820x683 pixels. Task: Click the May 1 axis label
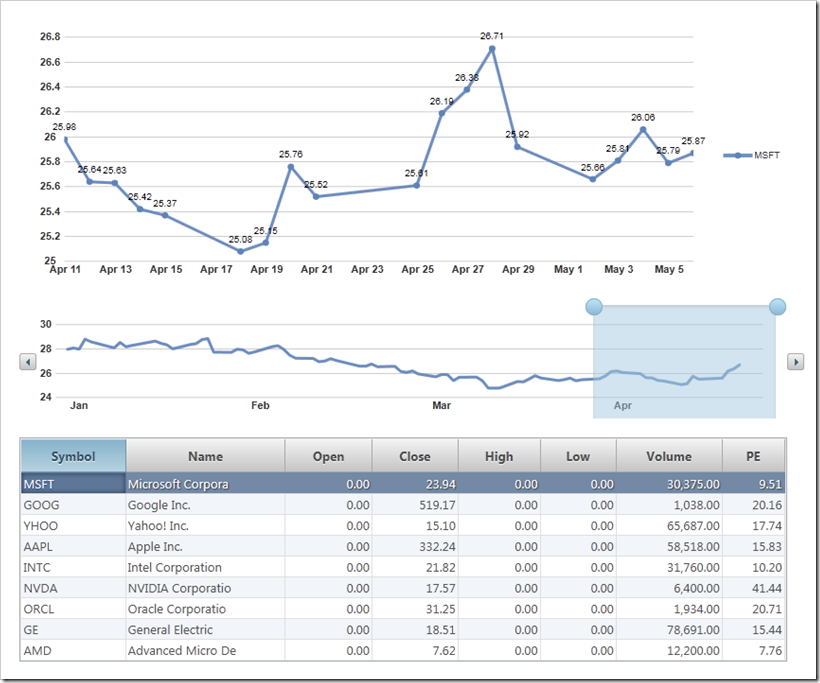click(x=568, y=269)
